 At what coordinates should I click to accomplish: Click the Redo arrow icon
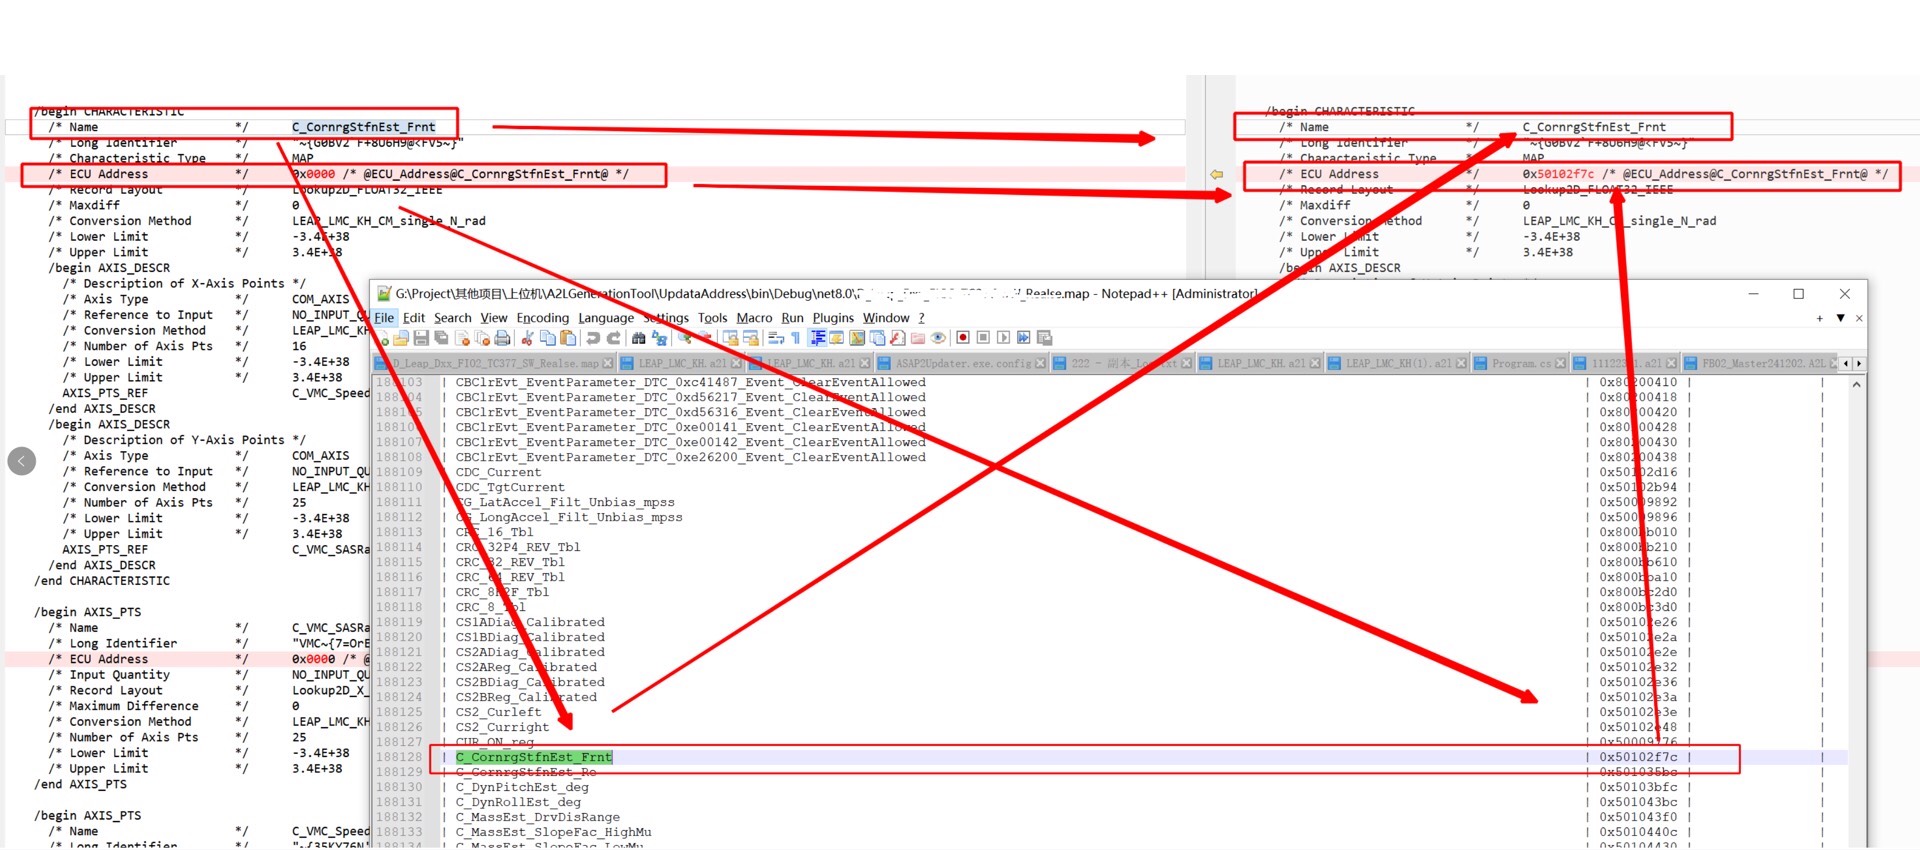(614, 338)
